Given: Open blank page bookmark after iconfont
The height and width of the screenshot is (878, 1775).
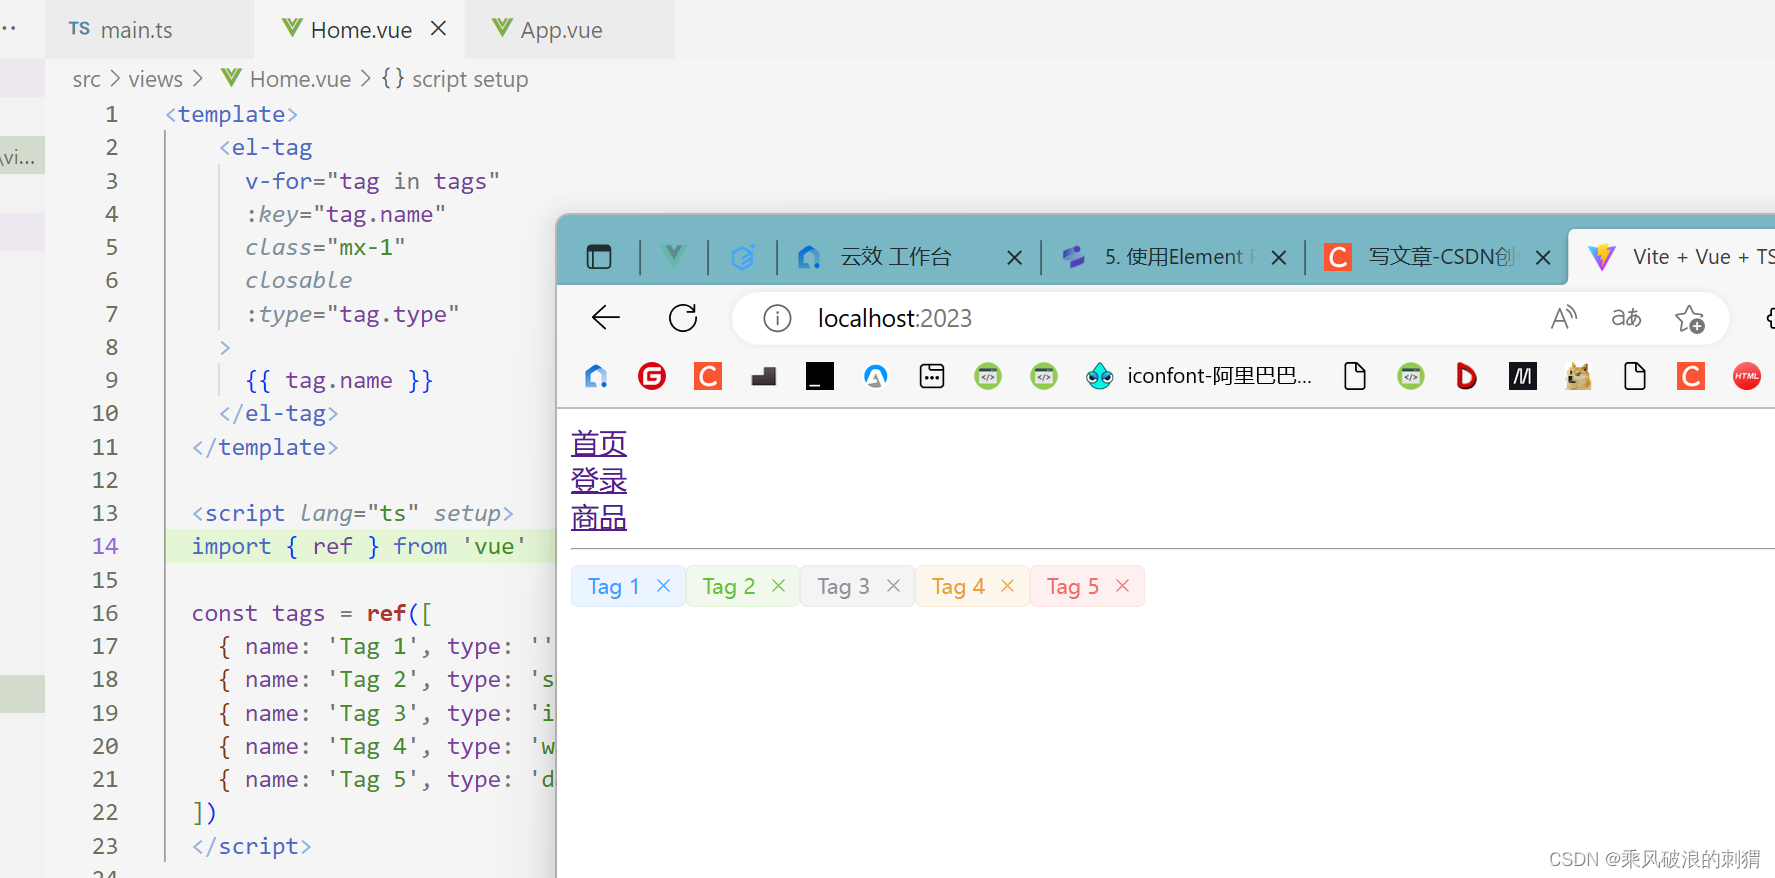Looking at the screenshot, I should pos(1355,376).
